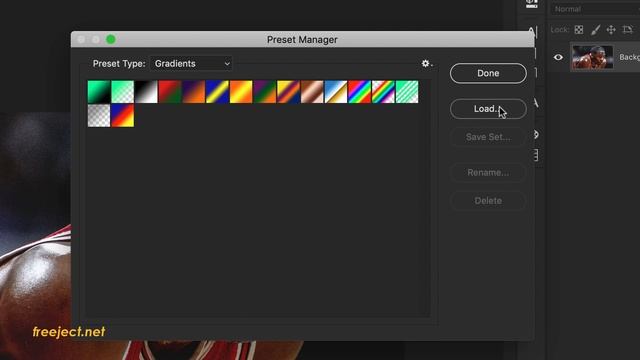Click lock transparent pixels icon in Layers
Image resolution: width=640 pixels, height=360 pixels.
579,30
